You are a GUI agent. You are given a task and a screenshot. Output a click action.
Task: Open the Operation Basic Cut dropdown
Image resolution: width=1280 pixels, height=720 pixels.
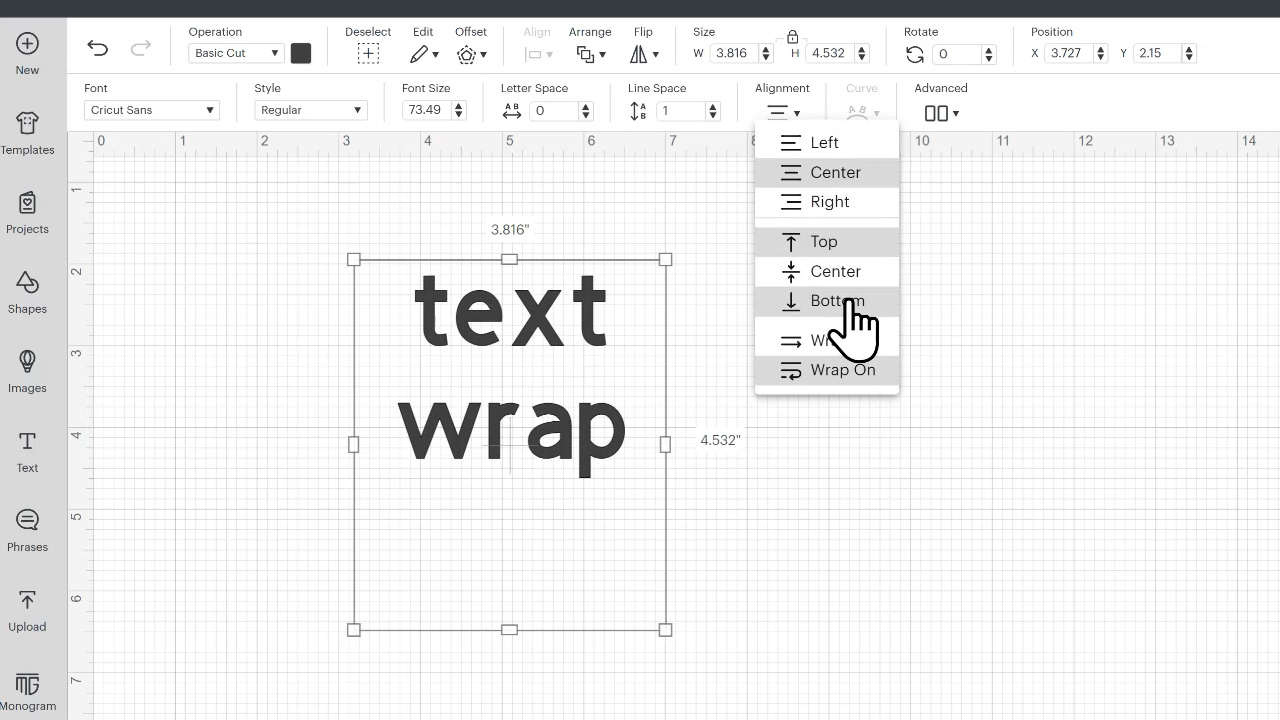click(236, 53)
